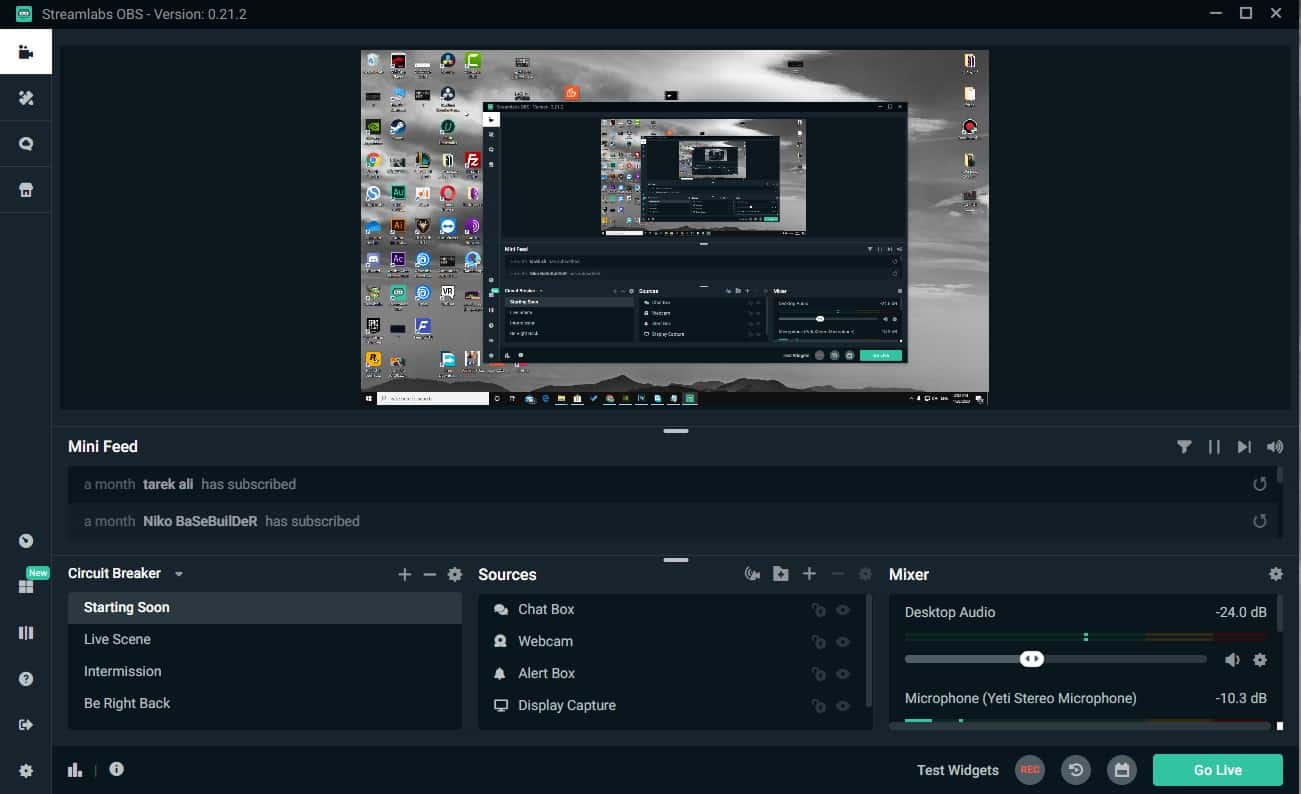
Task: Click the info icon in bottom bar
Action: coord(117,769)
